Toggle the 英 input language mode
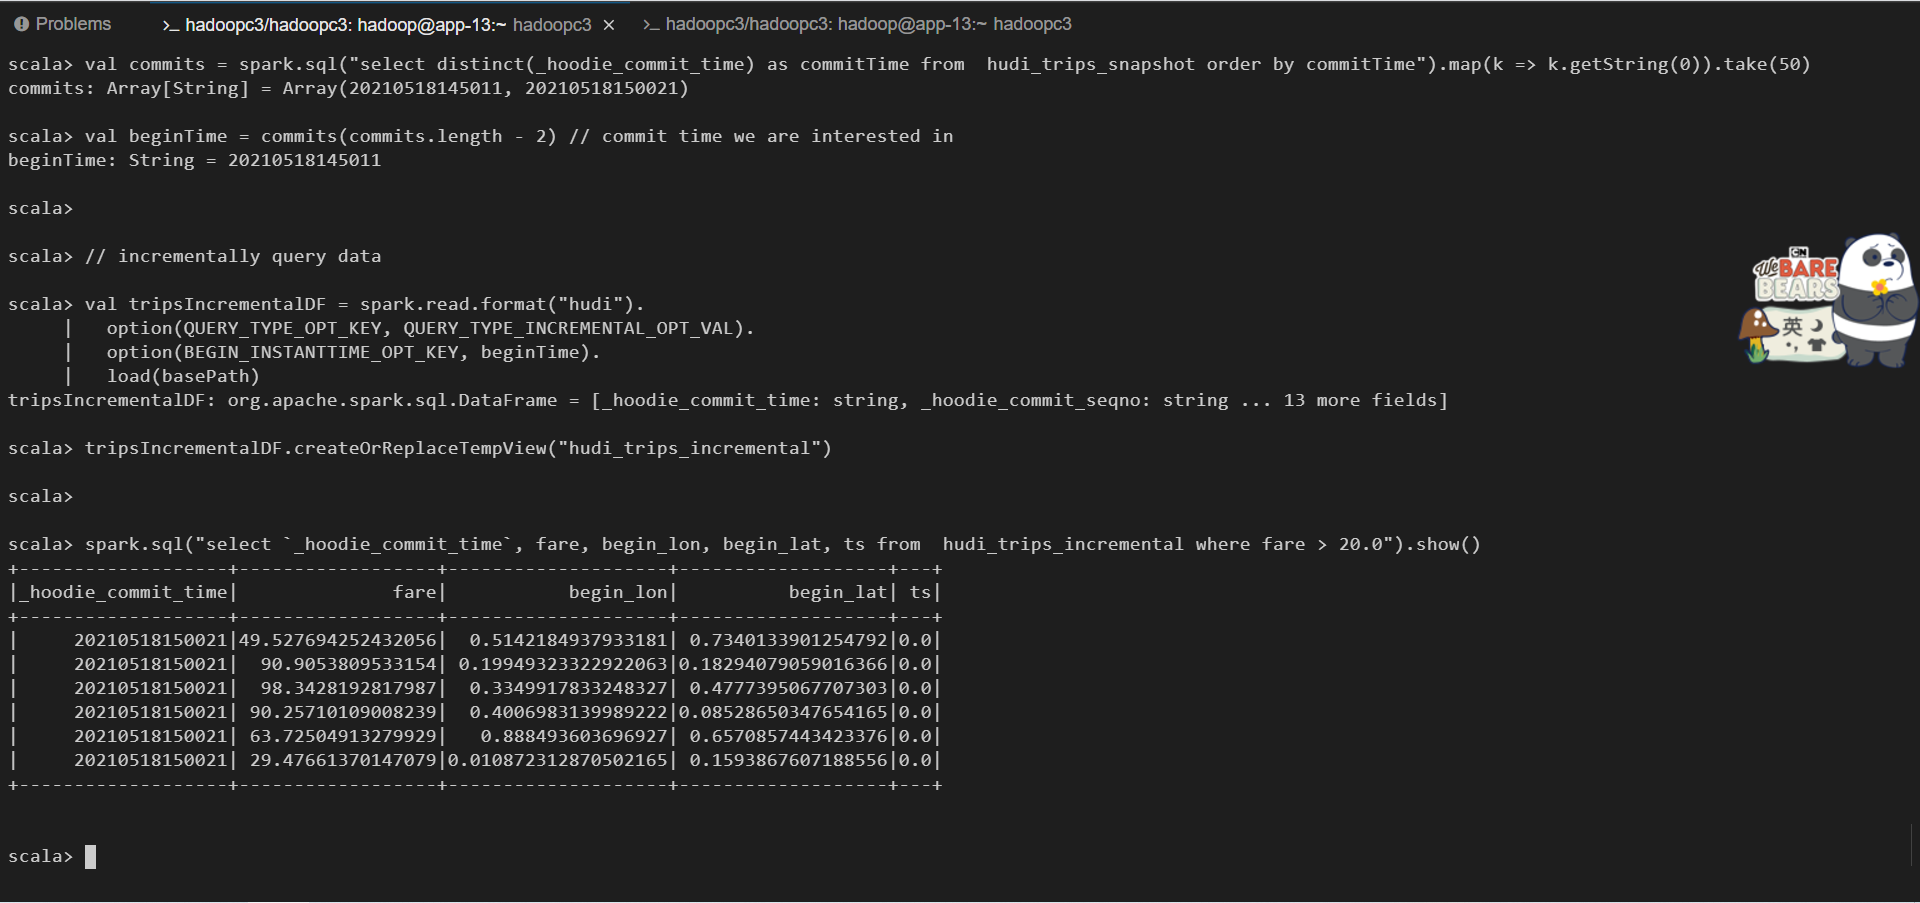 click(1792, 326)
